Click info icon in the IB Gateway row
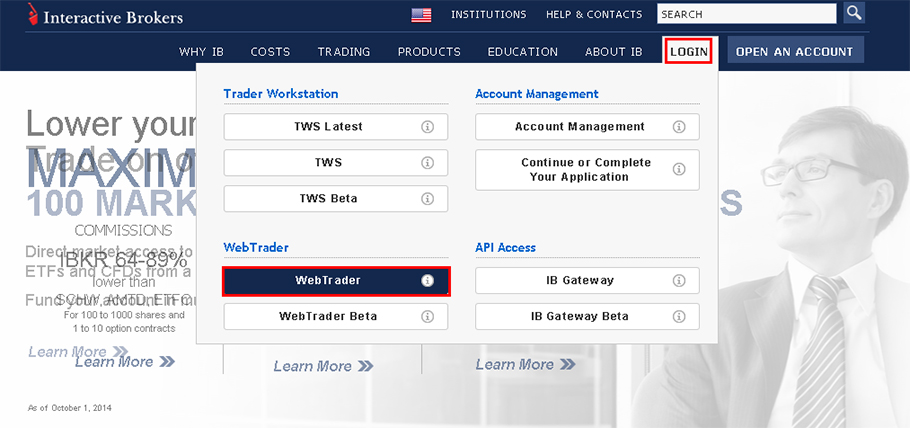This screenshot has width=910, height=428. tap(679, 280)
